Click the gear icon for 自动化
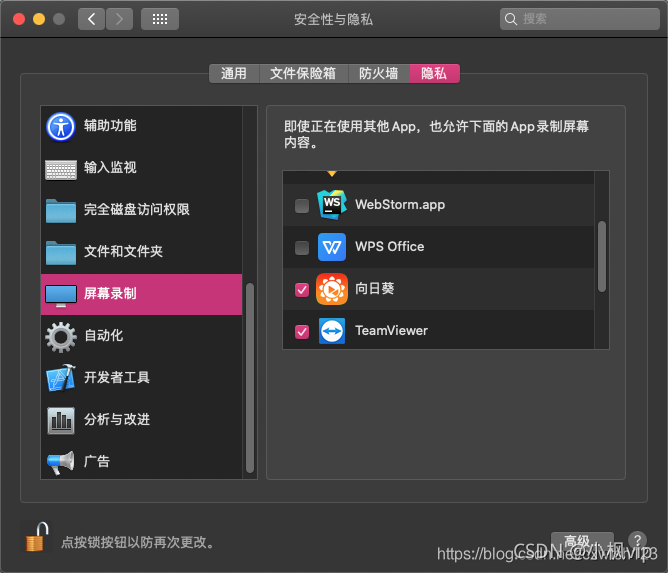 61,337
